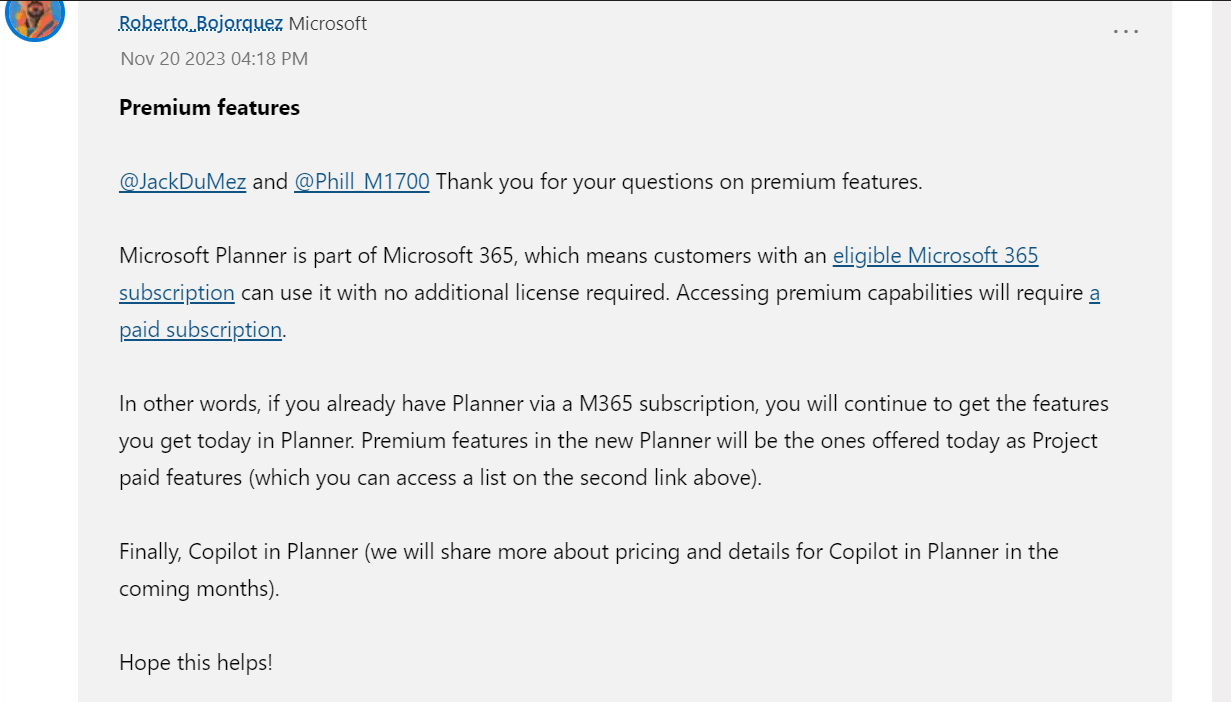Click the Microsoft label beside the author name
The width and height of the screenshot is (1231, 702).
click(328, 23)
